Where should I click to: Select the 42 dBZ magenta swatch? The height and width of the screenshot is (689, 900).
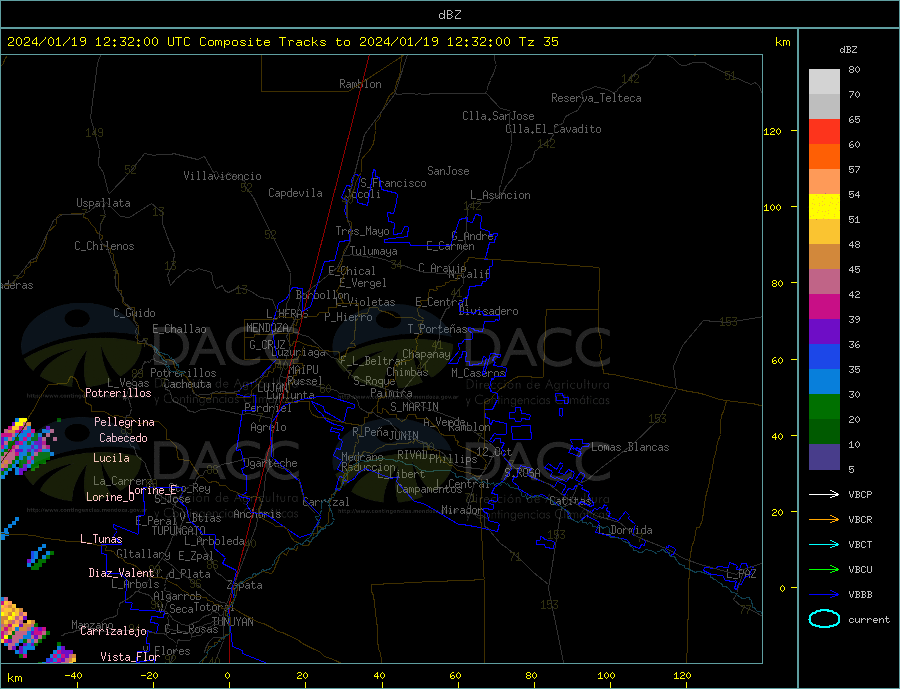(824, 307)
